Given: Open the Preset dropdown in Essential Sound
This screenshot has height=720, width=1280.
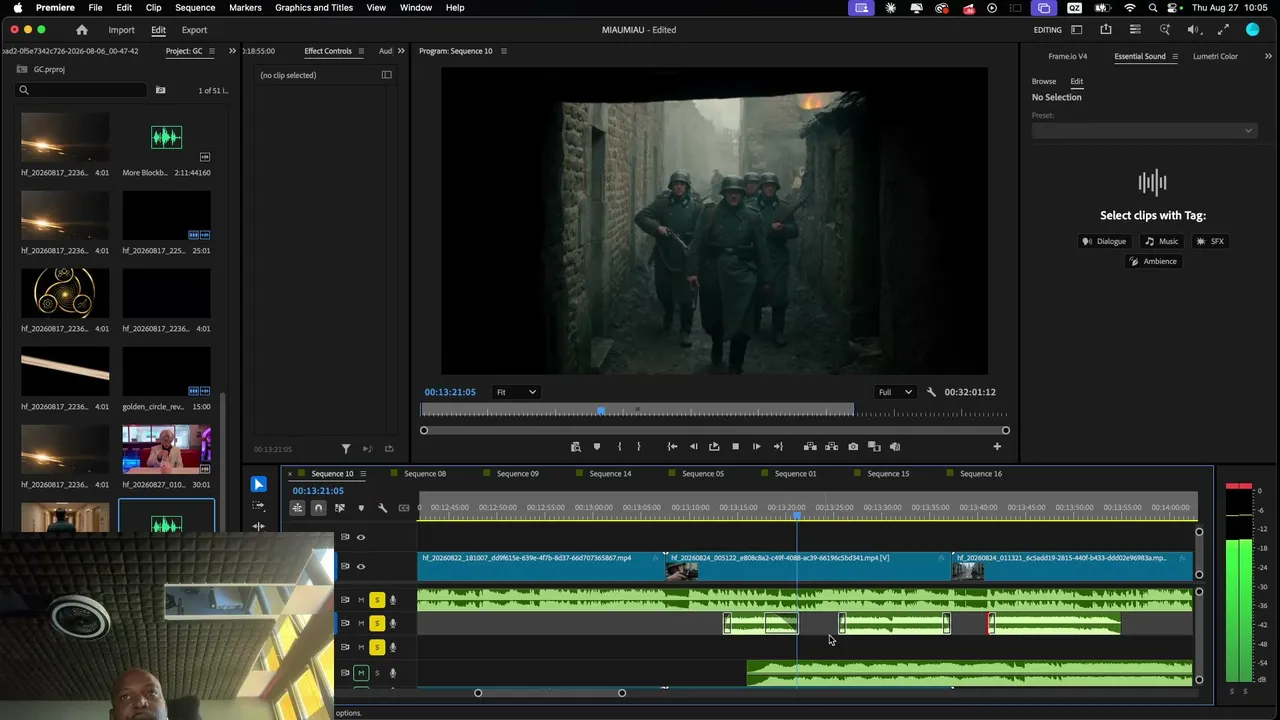Looking at the screenshot, I should coord(1144,130).
